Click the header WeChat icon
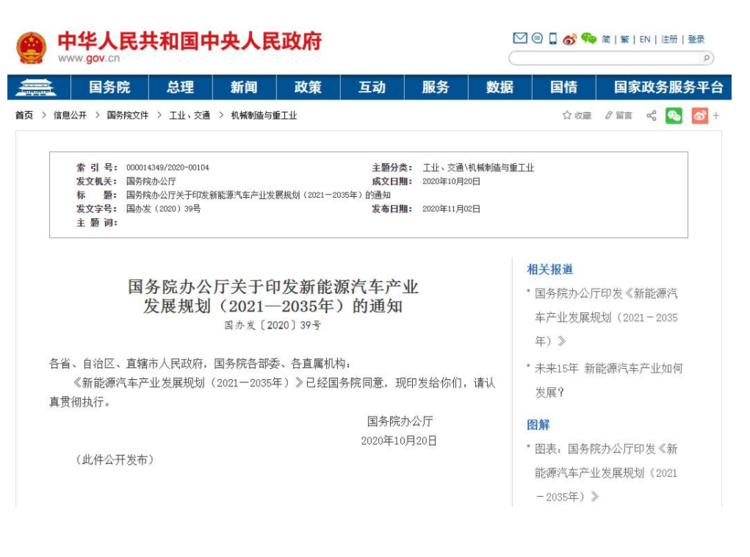 [x=588, y=38]
